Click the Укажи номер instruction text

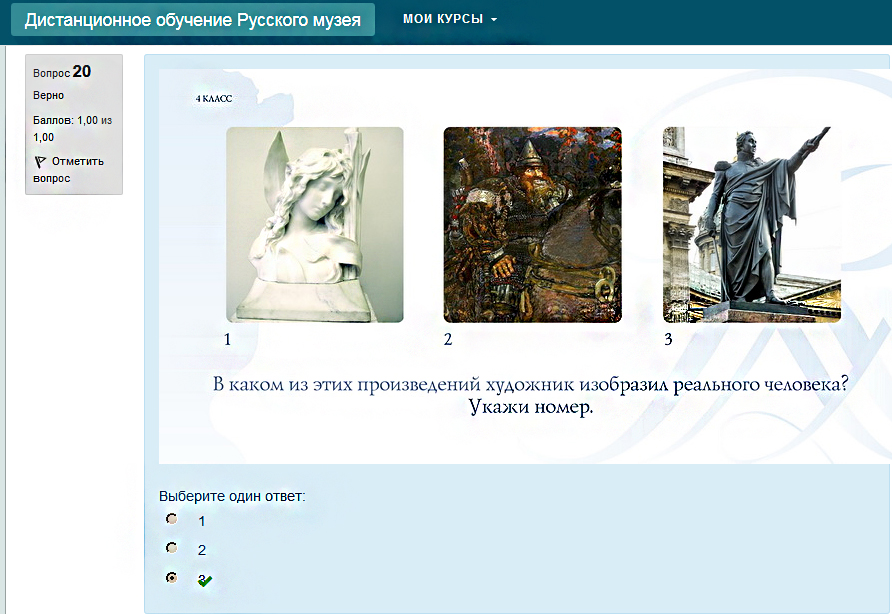pos(530,408)
